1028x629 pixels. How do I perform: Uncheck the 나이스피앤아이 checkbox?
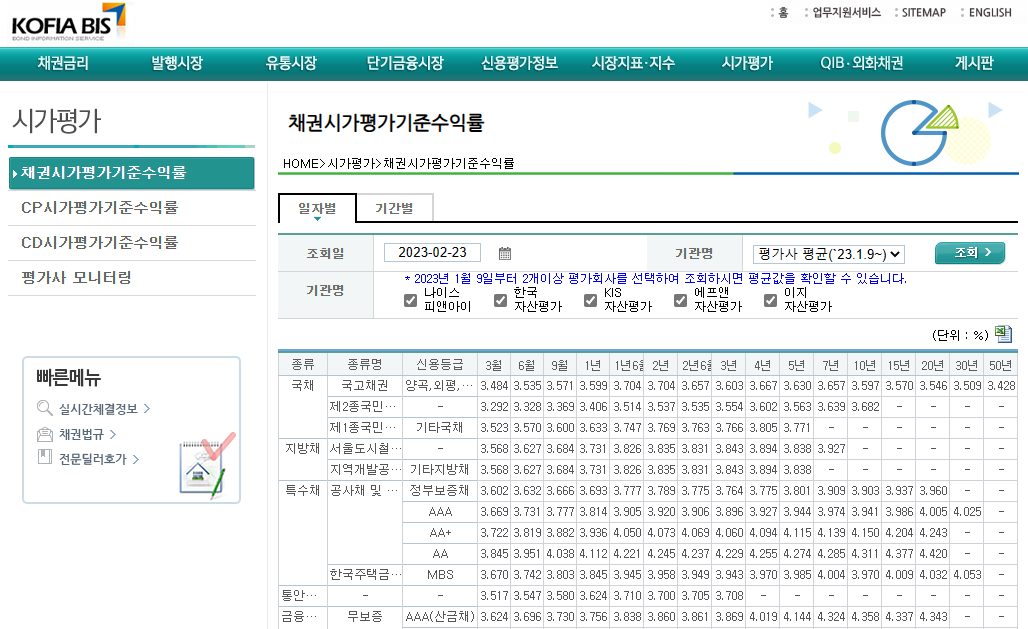pyautogui.click(x=408, y=300)
